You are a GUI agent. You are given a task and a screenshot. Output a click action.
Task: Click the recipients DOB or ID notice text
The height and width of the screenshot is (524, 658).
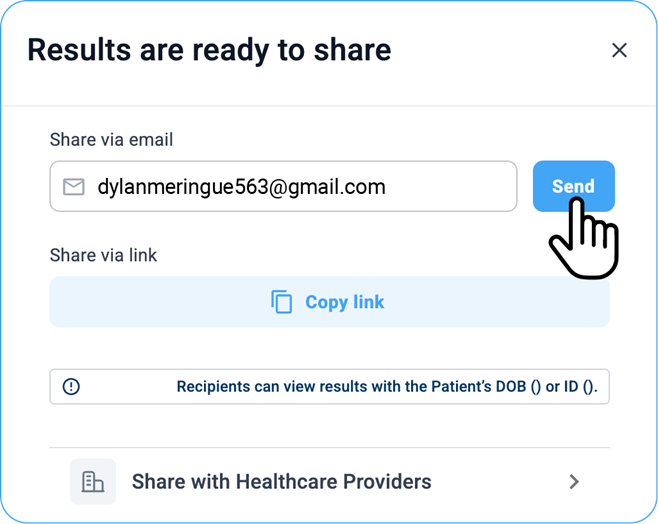point(387,387)
